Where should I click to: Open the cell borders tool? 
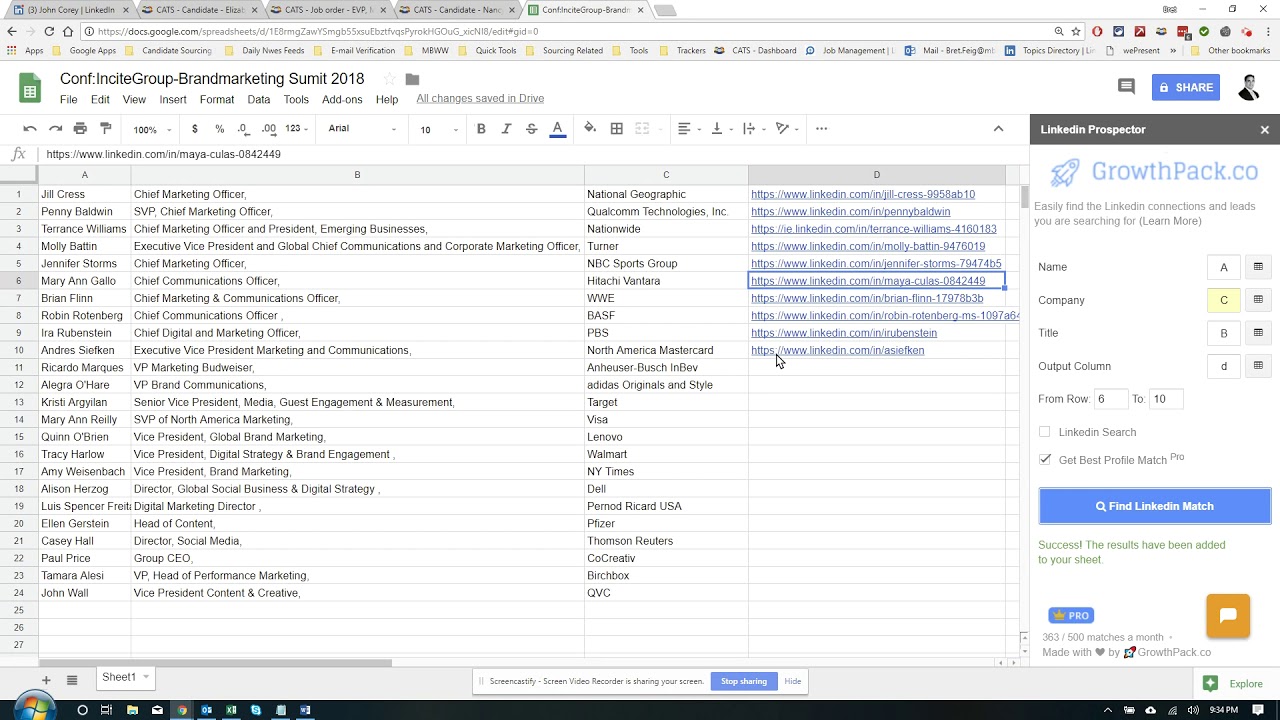617,129
